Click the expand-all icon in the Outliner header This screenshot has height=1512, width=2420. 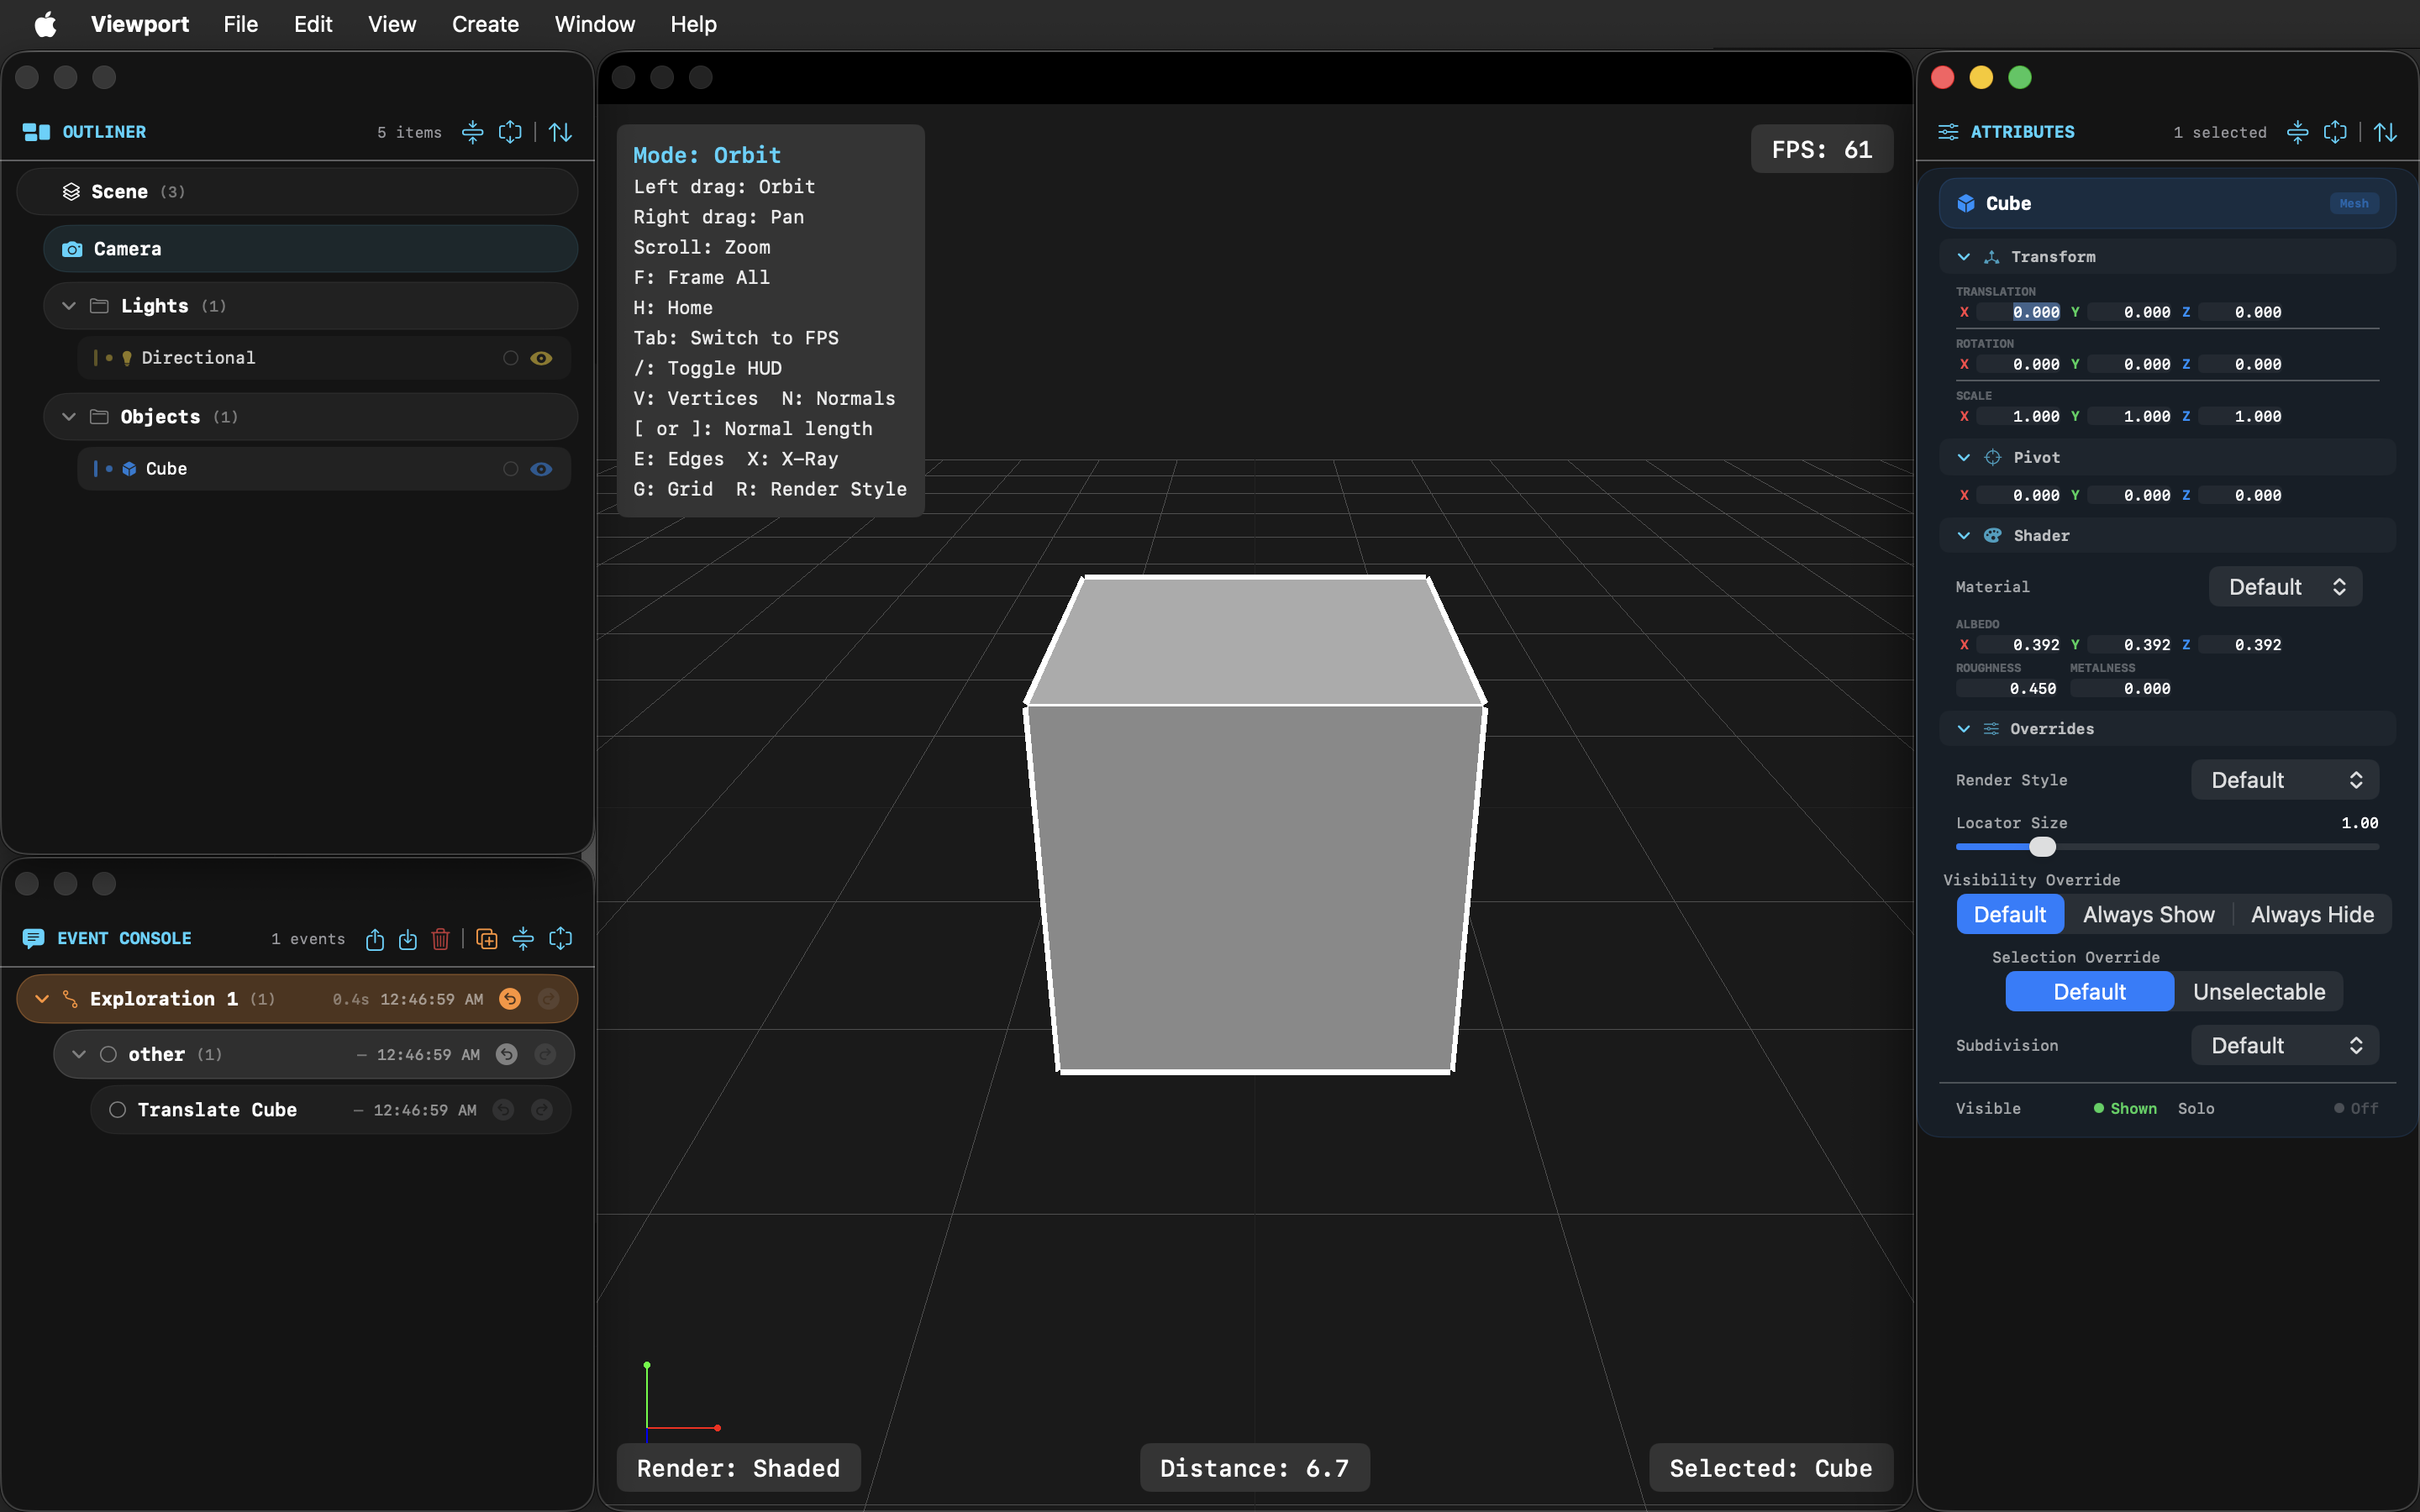click(x=510, y=132)
